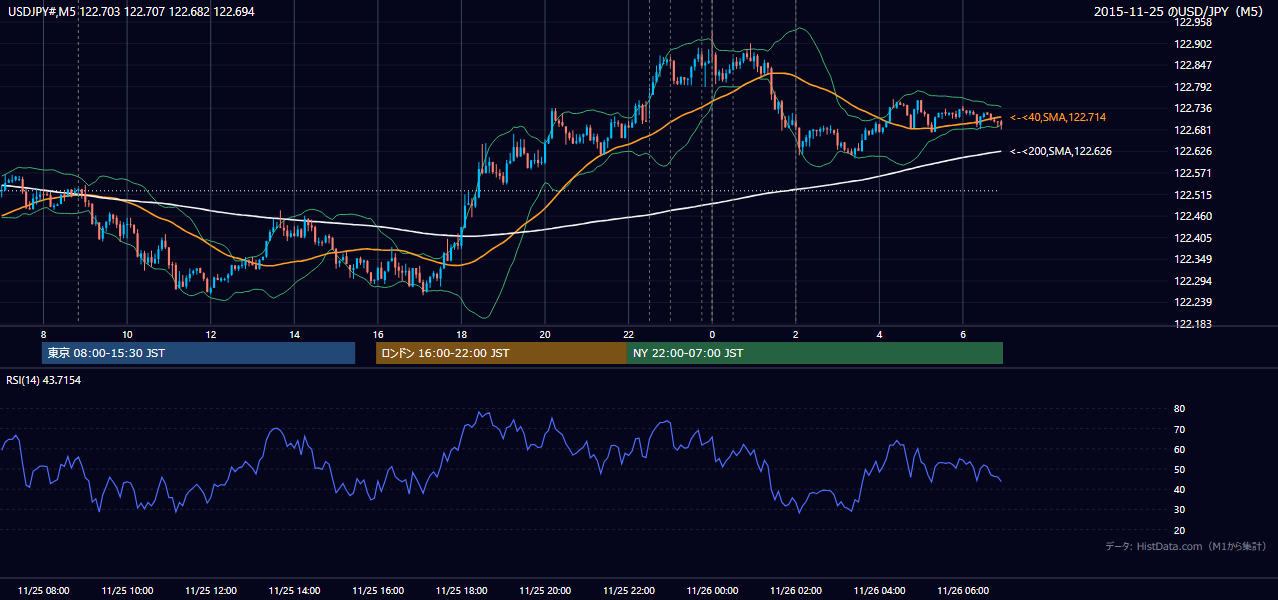Image resolution: width=1278 pixels, height=600 pixels.
Task: Click the Tokyo 08:00-15:30 JST session bar
Action: click(198, 353)
